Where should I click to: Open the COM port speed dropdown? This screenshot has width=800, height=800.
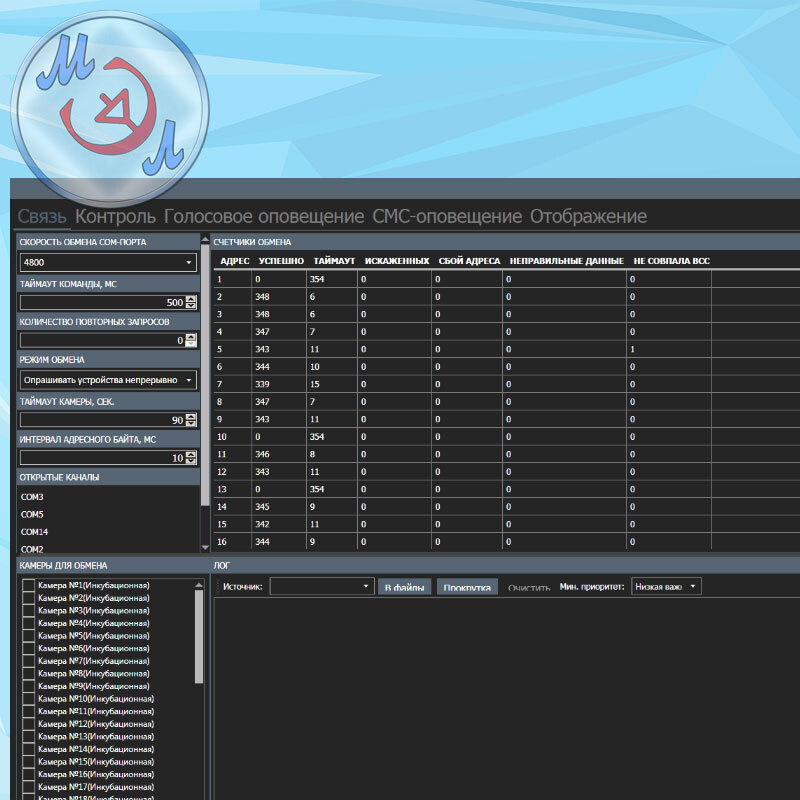[108, 262]
